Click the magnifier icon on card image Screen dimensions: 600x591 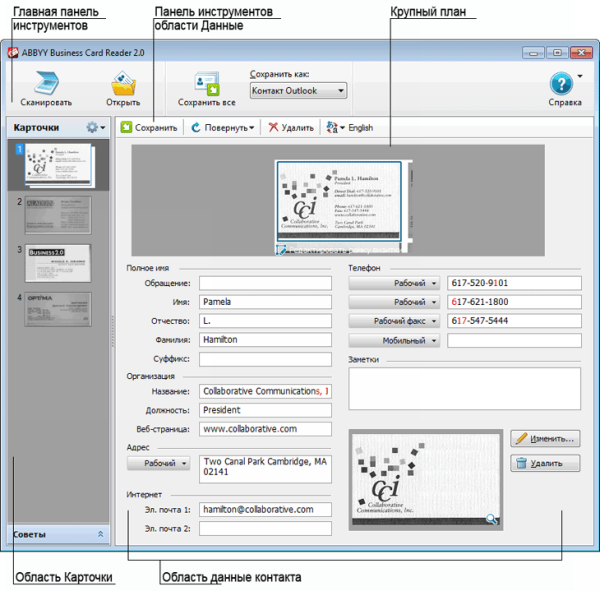[491, 518]
